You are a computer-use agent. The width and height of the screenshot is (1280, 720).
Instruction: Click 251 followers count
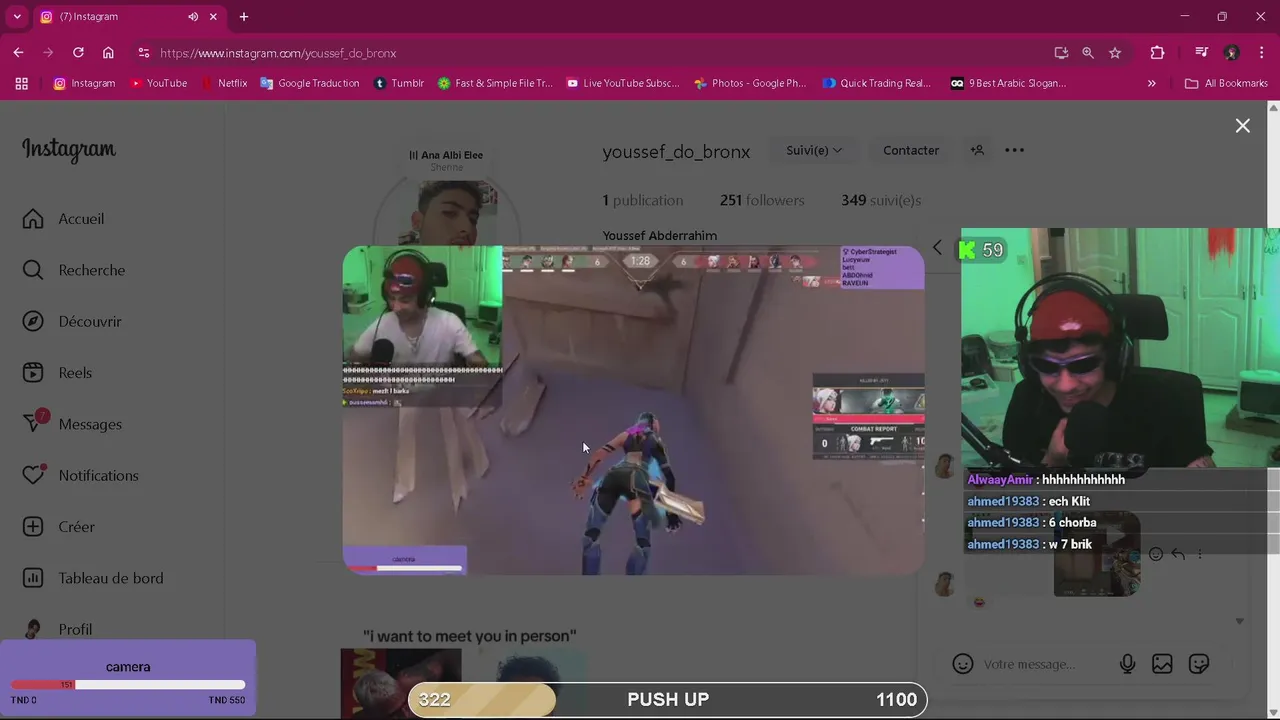762,200
